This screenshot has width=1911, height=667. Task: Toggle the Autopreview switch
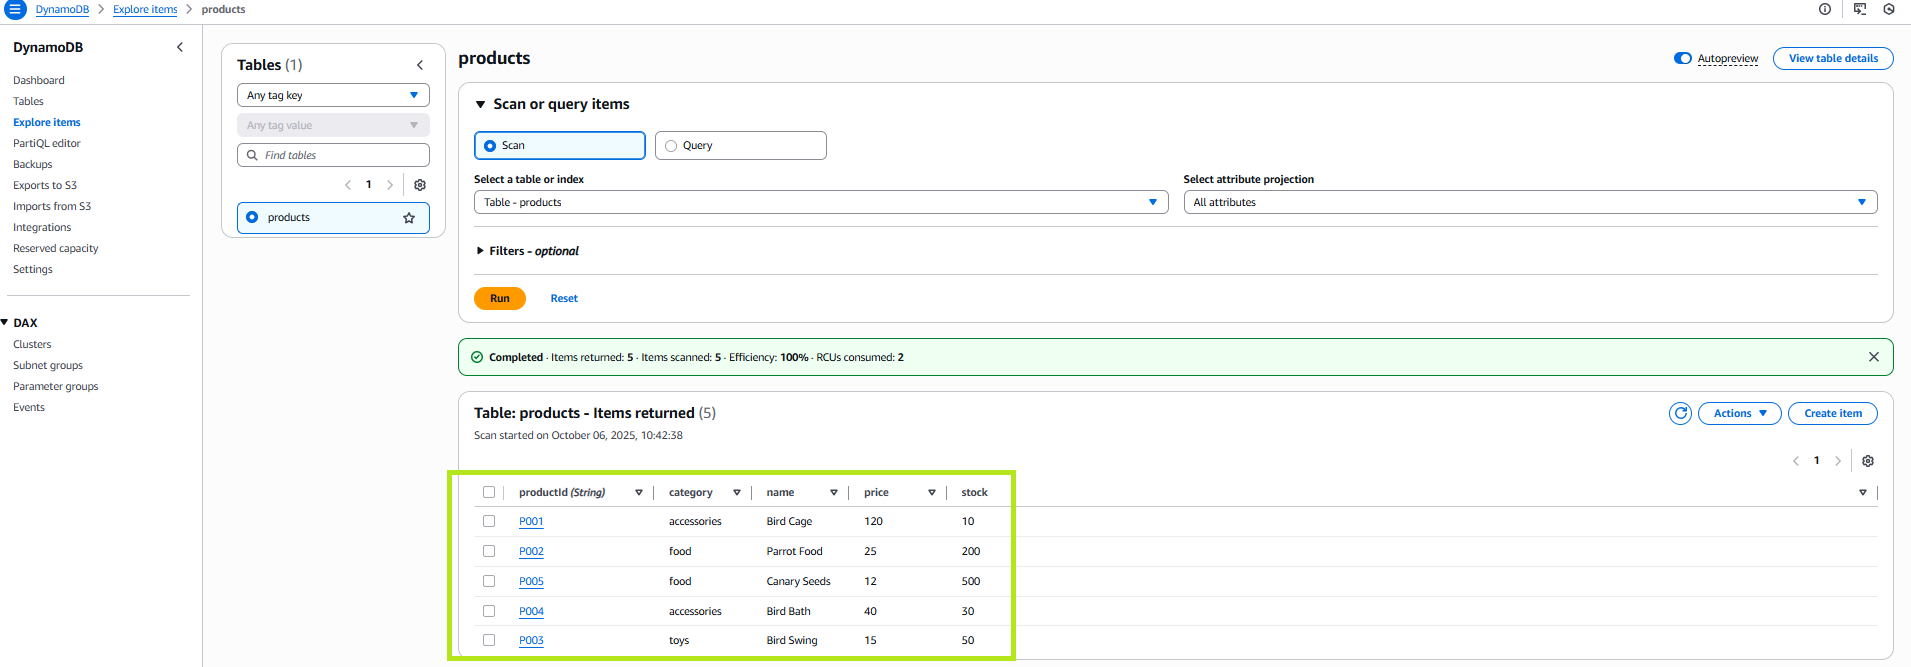pyautogui.click(x=1683, y=59)
